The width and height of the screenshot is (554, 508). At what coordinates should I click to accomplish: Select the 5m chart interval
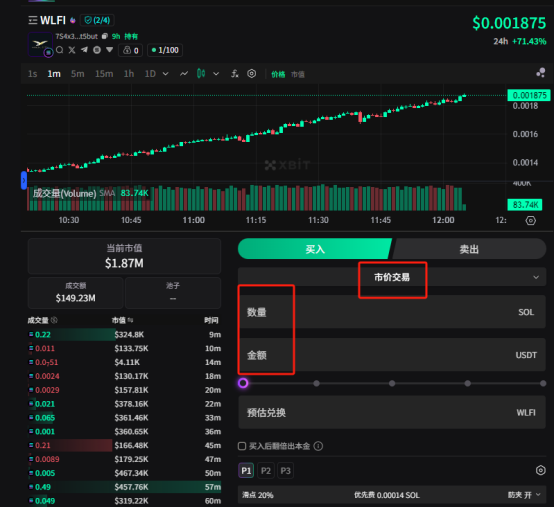[x=78, y=74]
